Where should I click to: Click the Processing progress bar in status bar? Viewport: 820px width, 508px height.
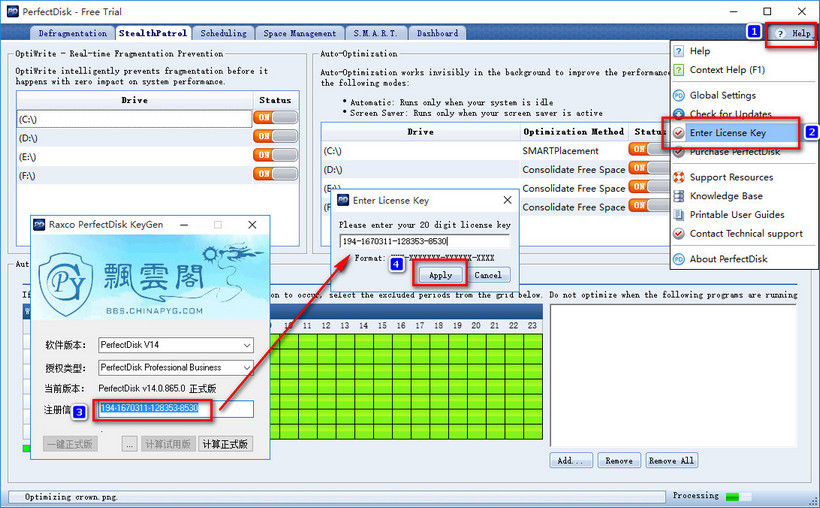coord(739,496)
